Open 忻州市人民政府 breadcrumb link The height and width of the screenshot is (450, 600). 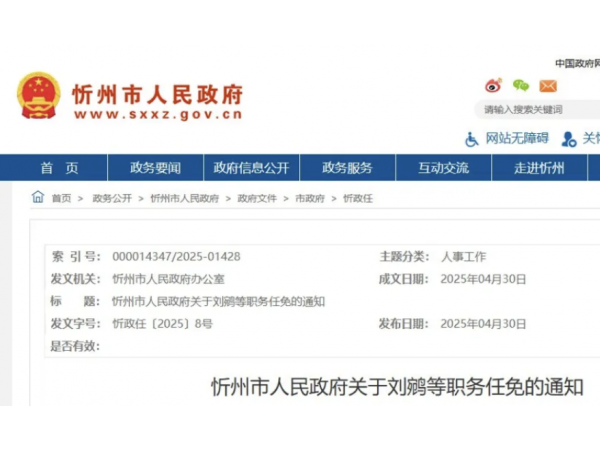coord(184,199)
